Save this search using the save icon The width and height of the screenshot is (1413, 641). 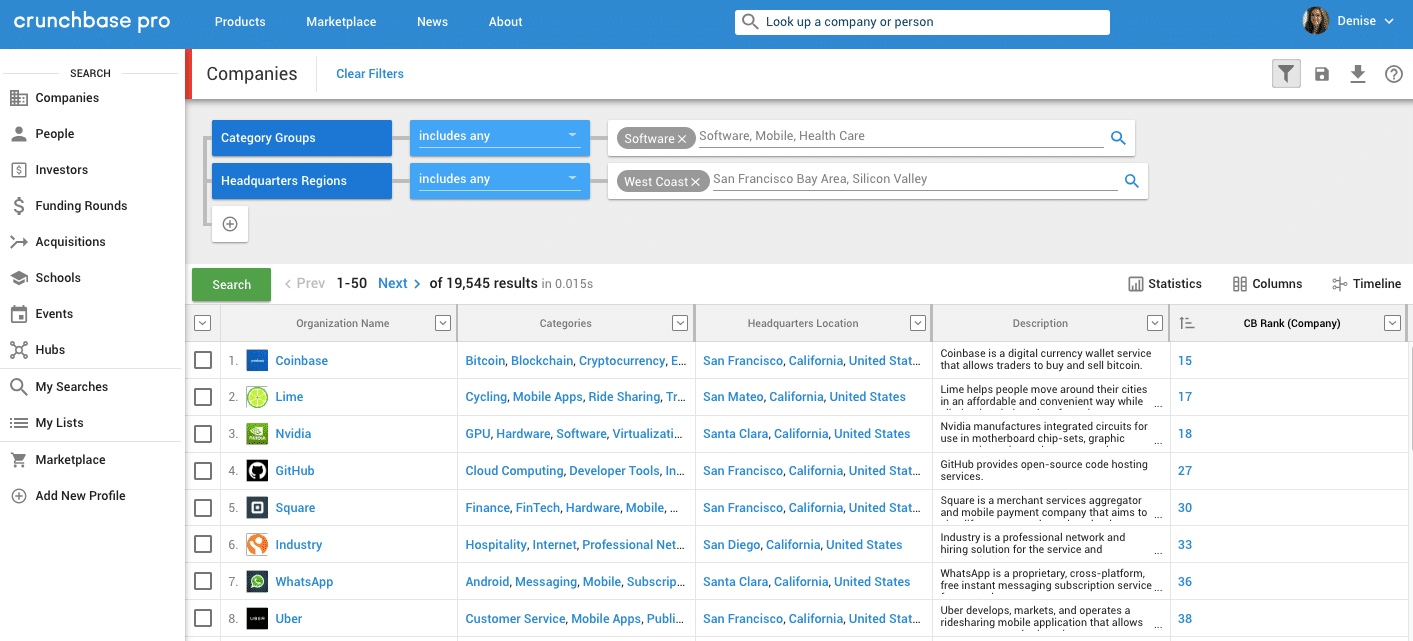click(x=1322, y=73)
